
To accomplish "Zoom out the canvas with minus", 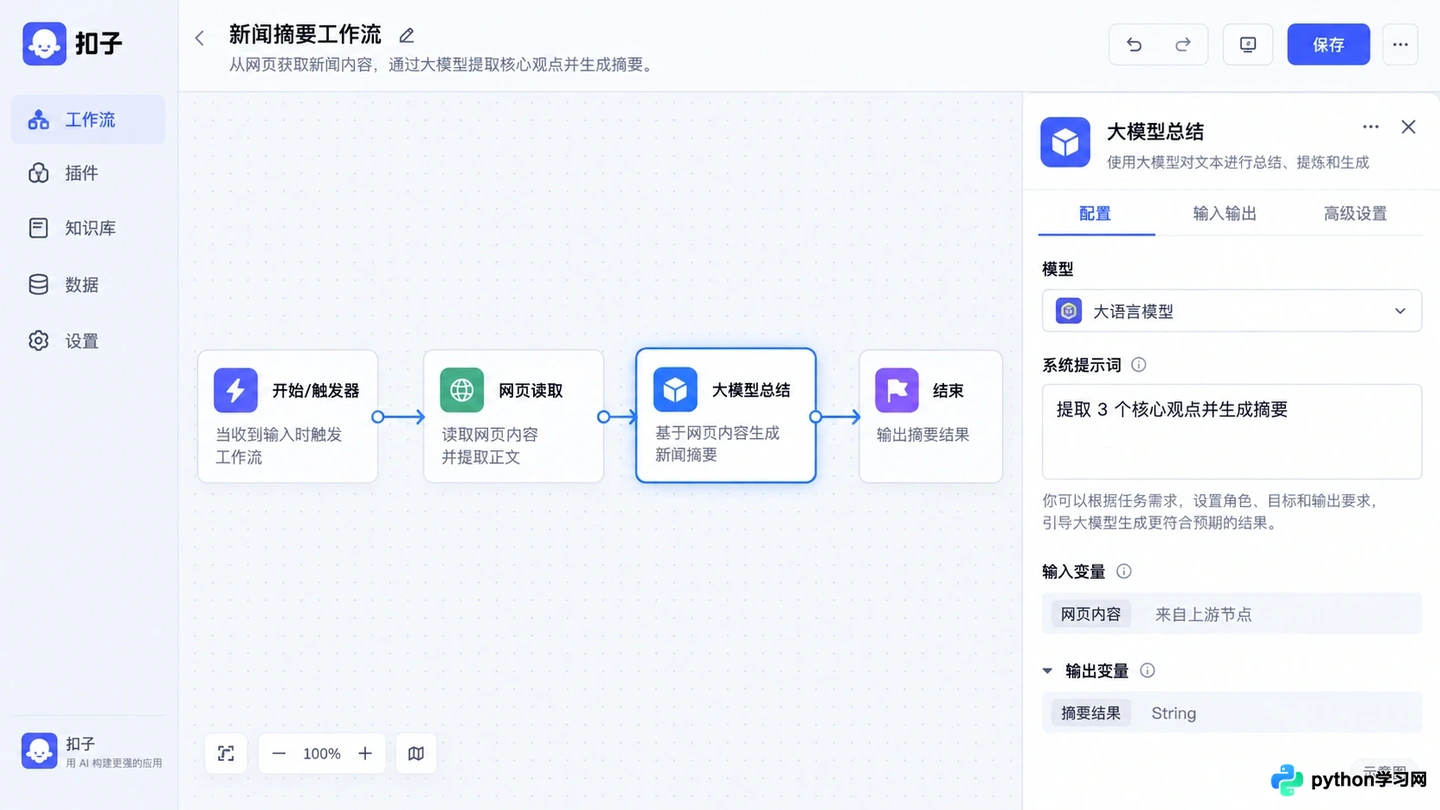I will (x=279, y=754).
